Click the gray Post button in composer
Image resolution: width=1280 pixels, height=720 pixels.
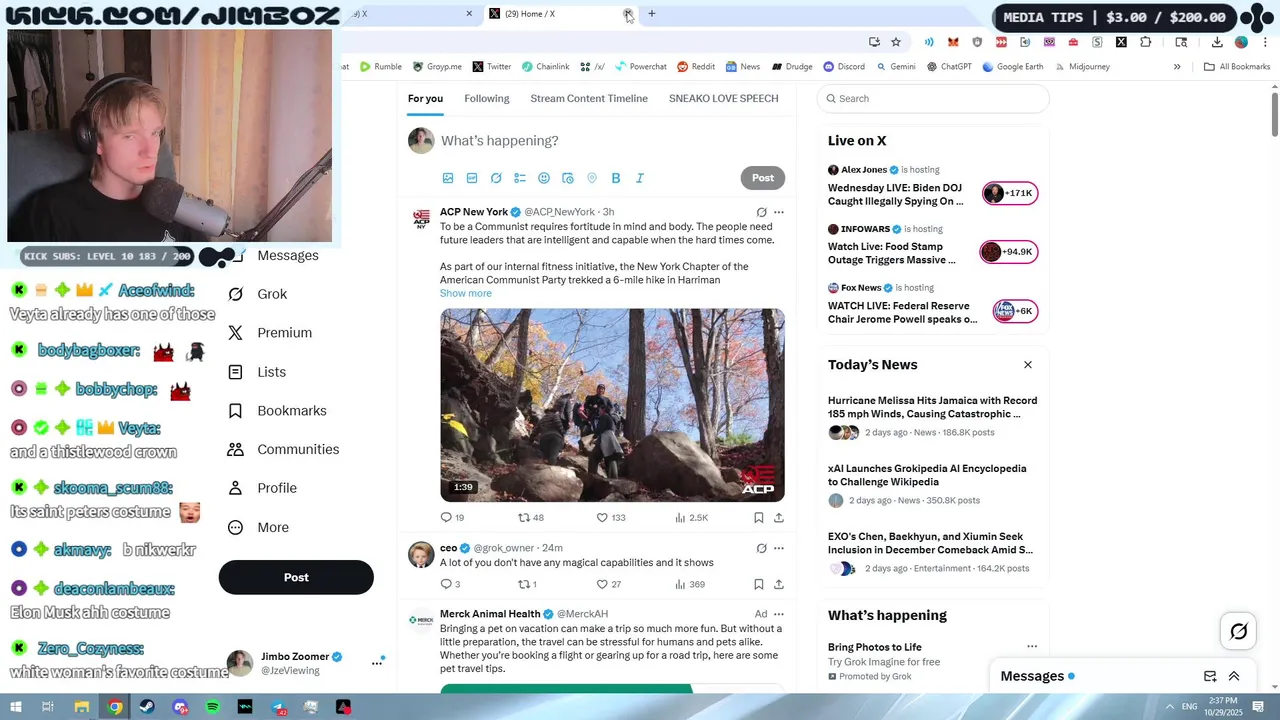click(x=763, y=178)
